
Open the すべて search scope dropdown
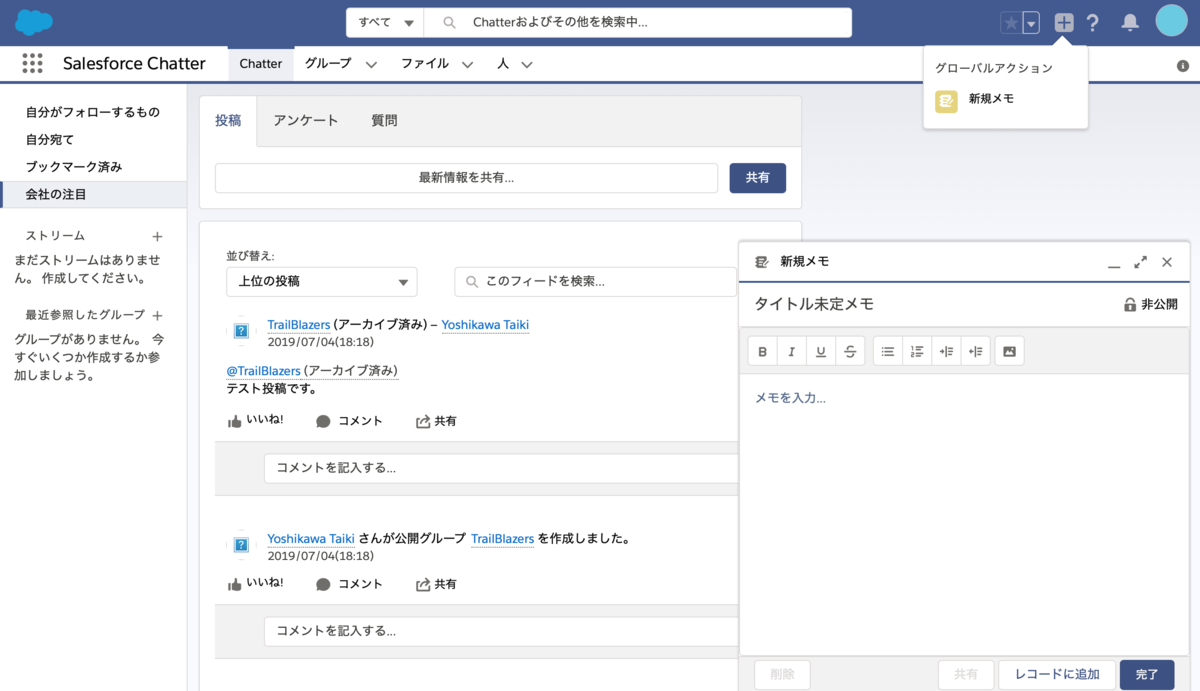[x=384, y=21]
